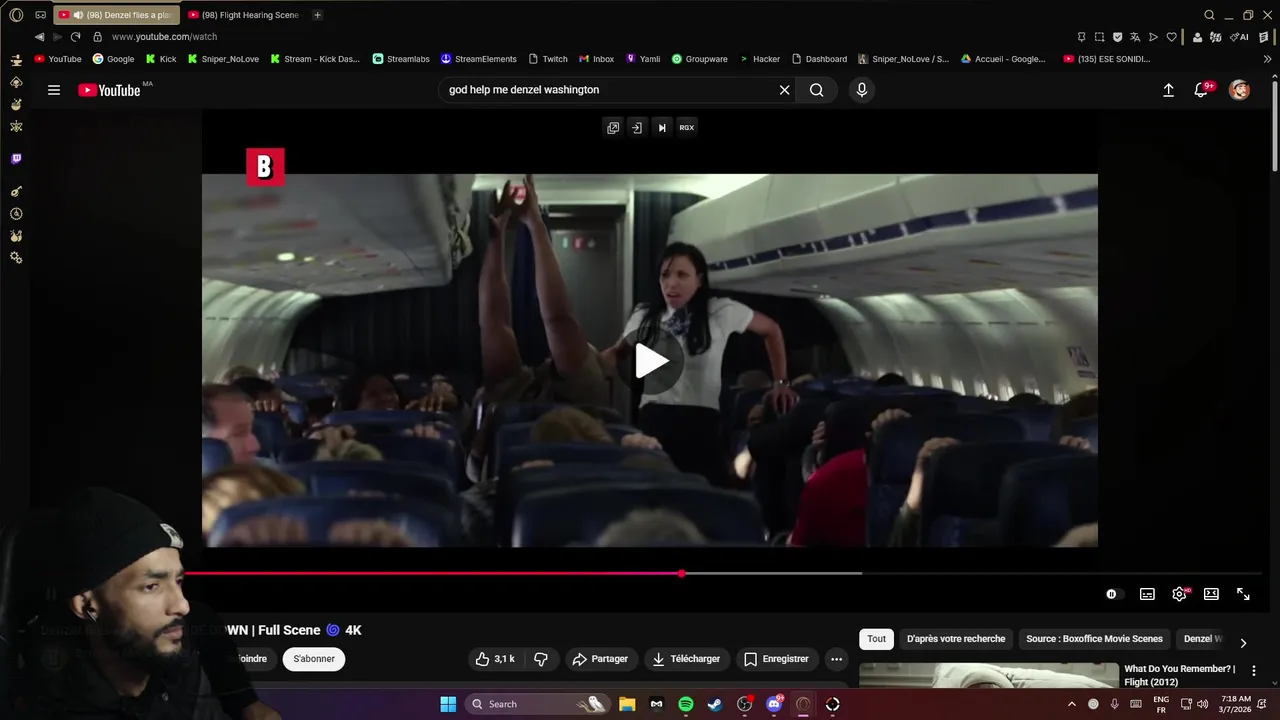
Task: Open the three-dot more actions menu
Action: (x=837, y=659)
